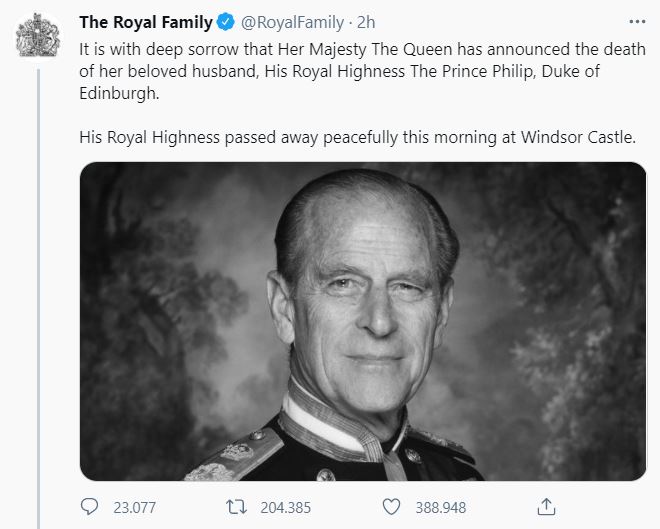Click the word "Edinburgh." in the tweet
The image size is (660, 529).
point(118,92)
